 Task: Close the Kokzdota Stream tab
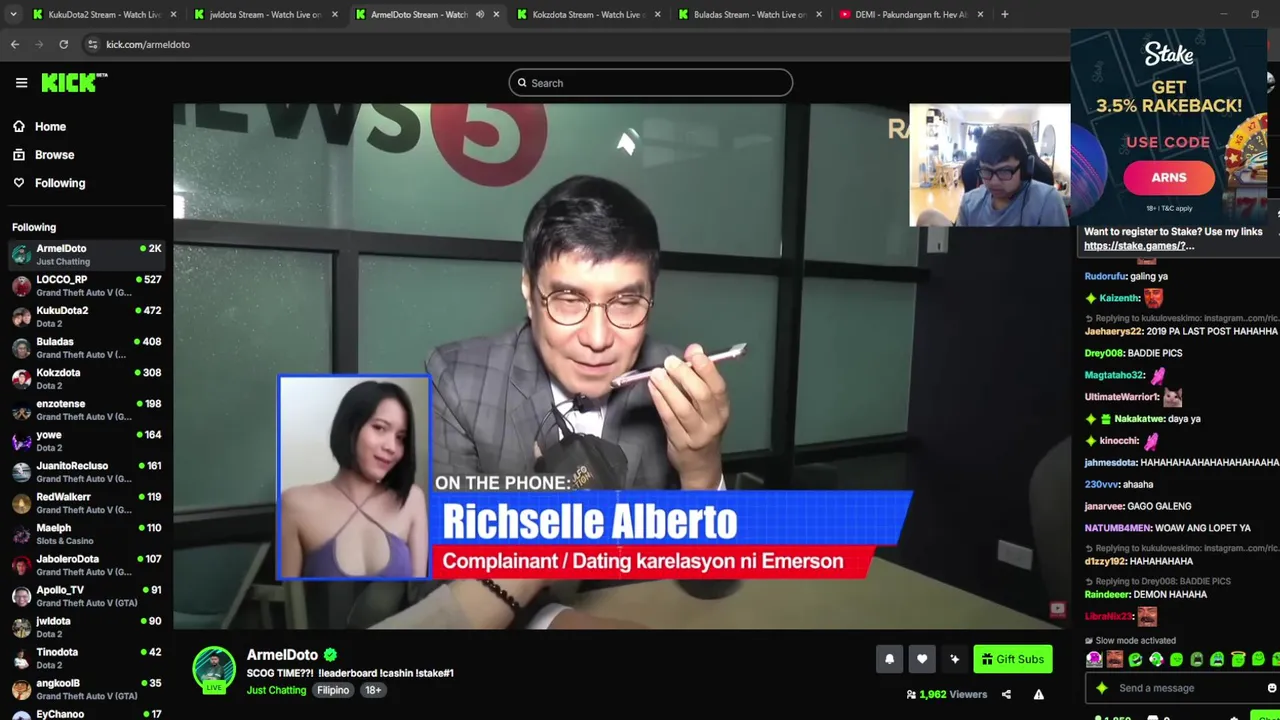click(x=657, y=14)
